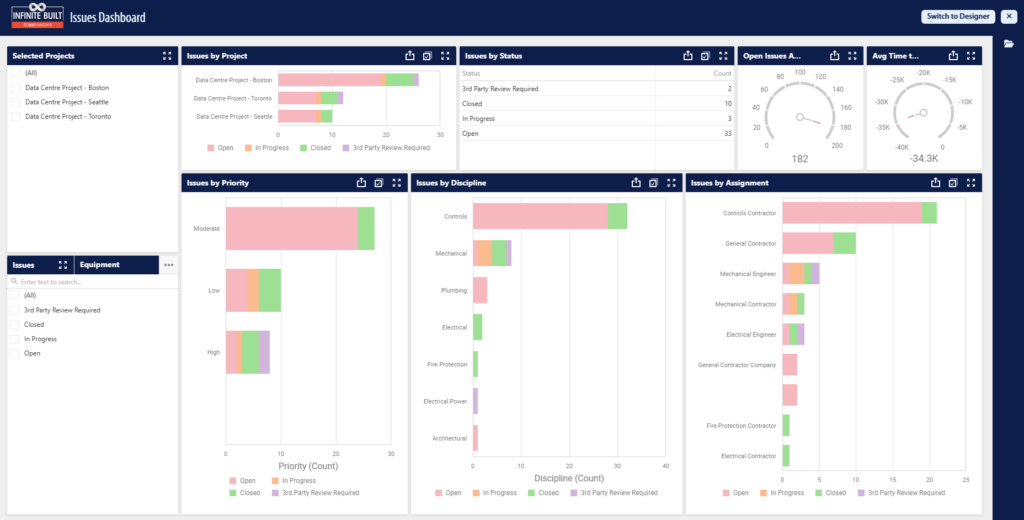
Task: Export the Issues by Discipline chart
Action: click(636, 183)
